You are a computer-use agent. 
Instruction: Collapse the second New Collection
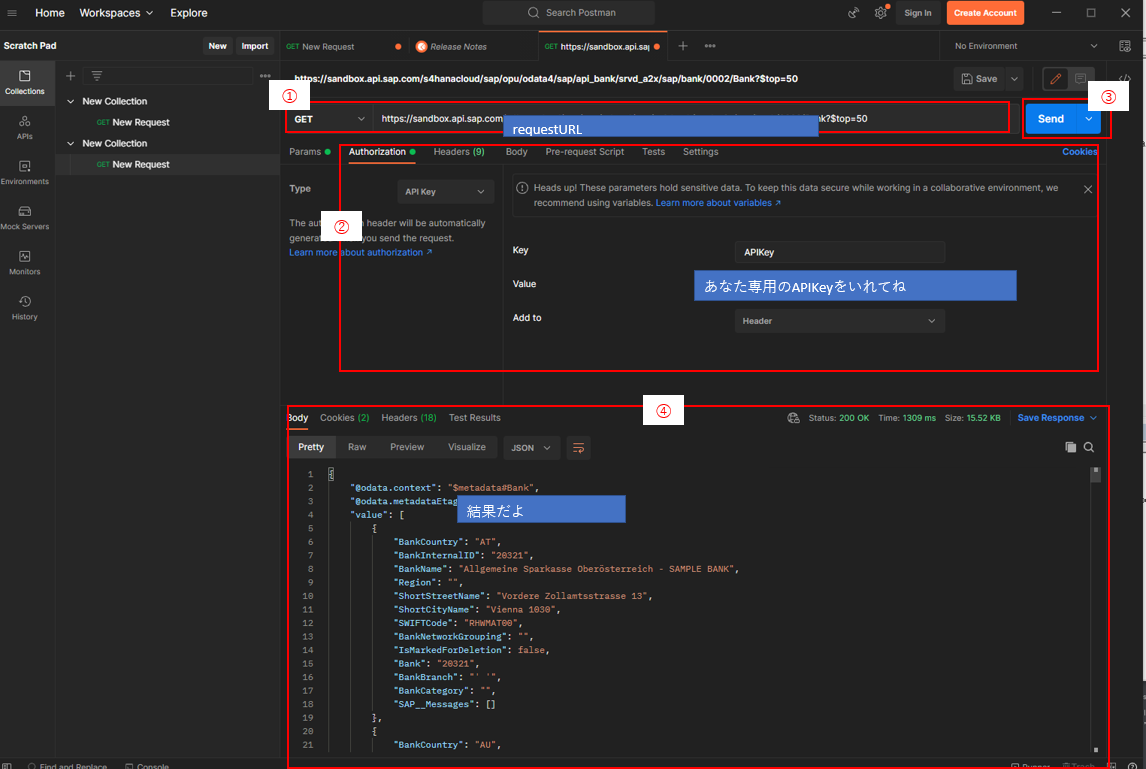(71, 144)
